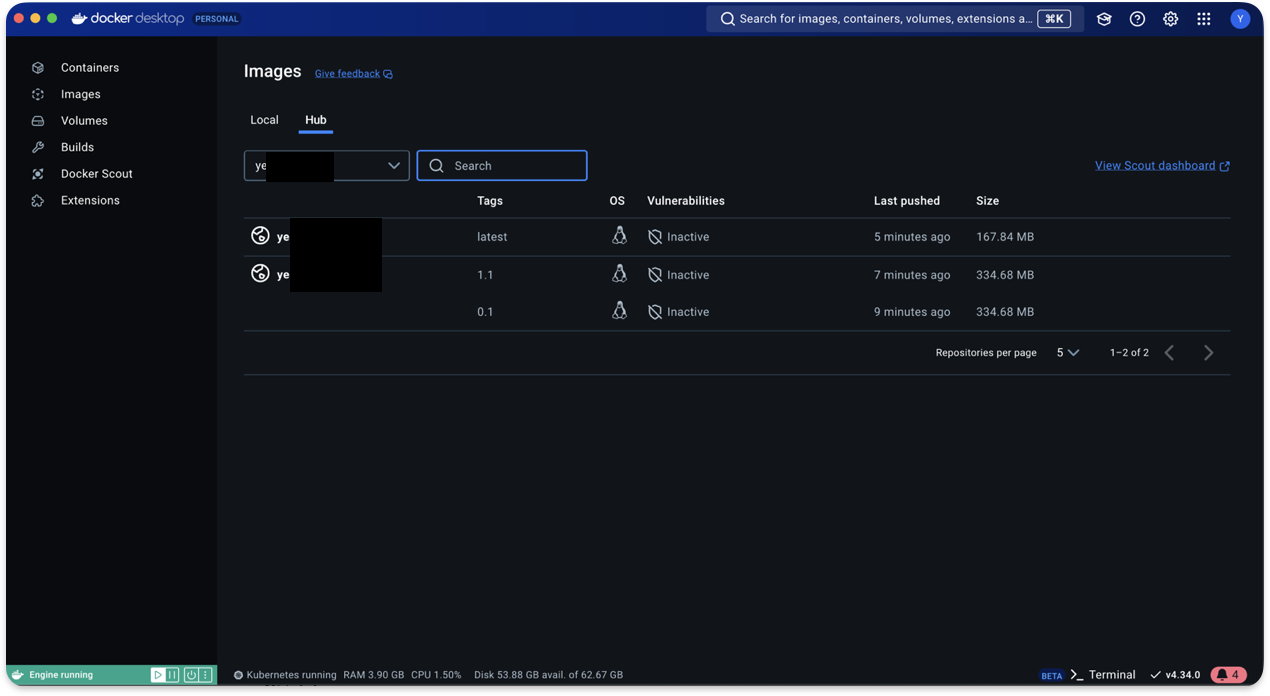Viewport: 1270px width, 696px height.
Task: Open the Settings gear icon
Action: (x=1170, y=19)
